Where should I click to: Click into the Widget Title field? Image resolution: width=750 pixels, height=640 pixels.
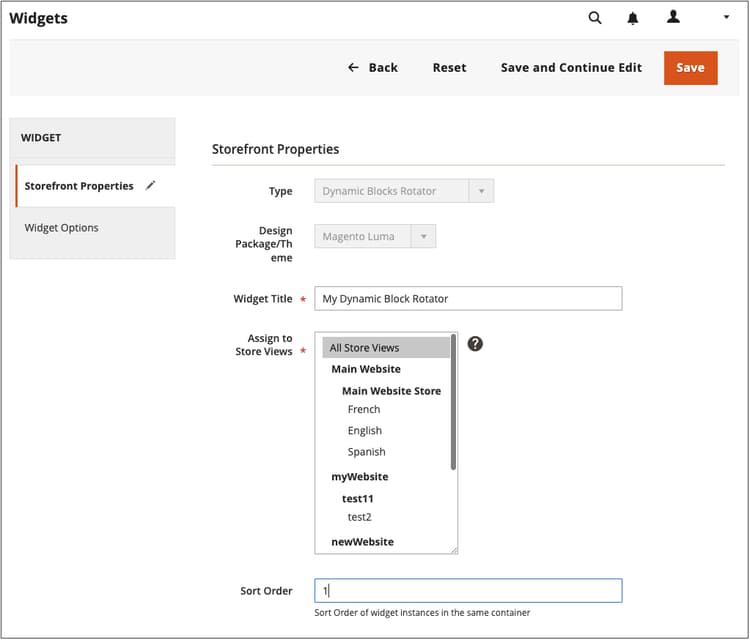tap(468, 299)
